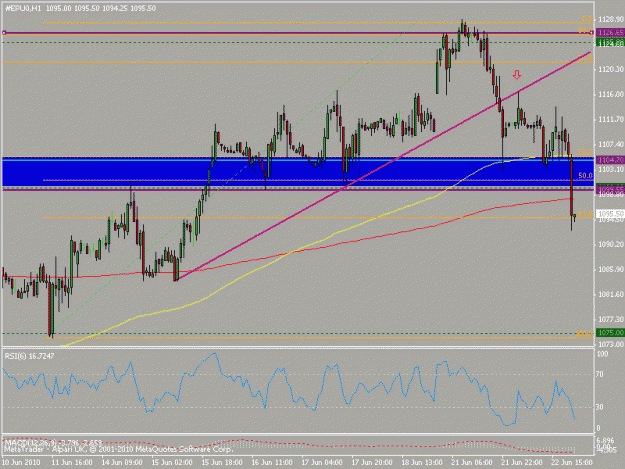Click the 1081.60 price axis label

611,294
